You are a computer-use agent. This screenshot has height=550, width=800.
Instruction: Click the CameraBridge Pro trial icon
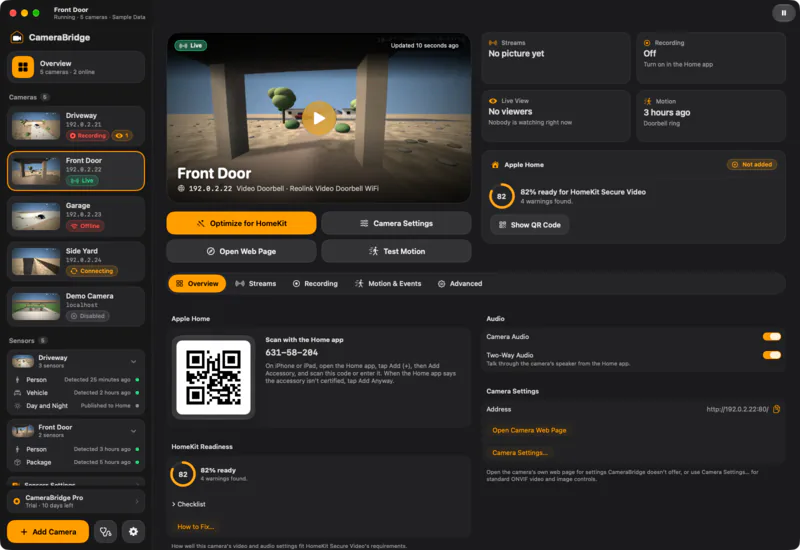point(16,501)
